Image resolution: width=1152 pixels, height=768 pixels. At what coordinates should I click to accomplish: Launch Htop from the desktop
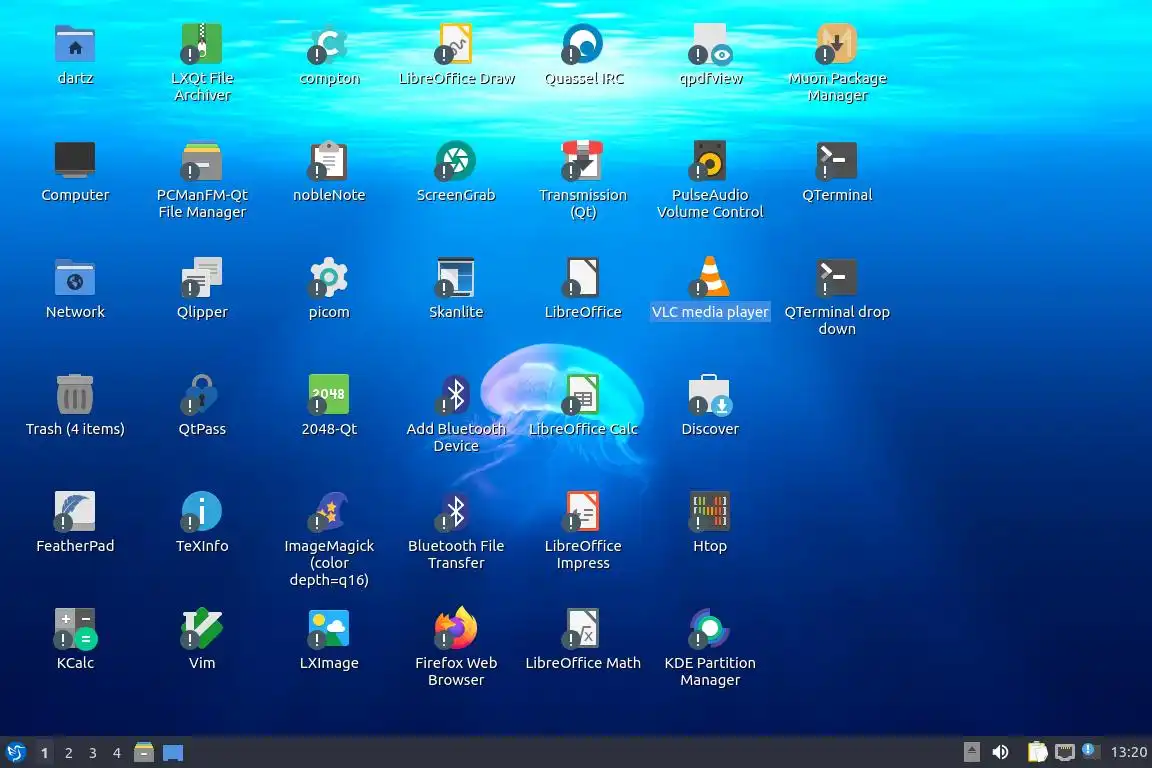coord(710,512)
